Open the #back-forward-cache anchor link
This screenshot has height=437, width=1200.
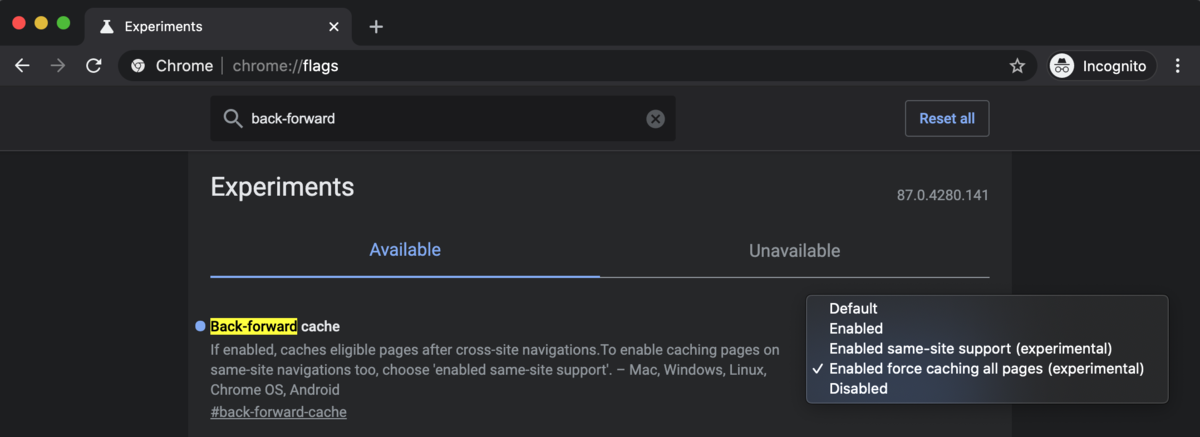tap(279, 412)
